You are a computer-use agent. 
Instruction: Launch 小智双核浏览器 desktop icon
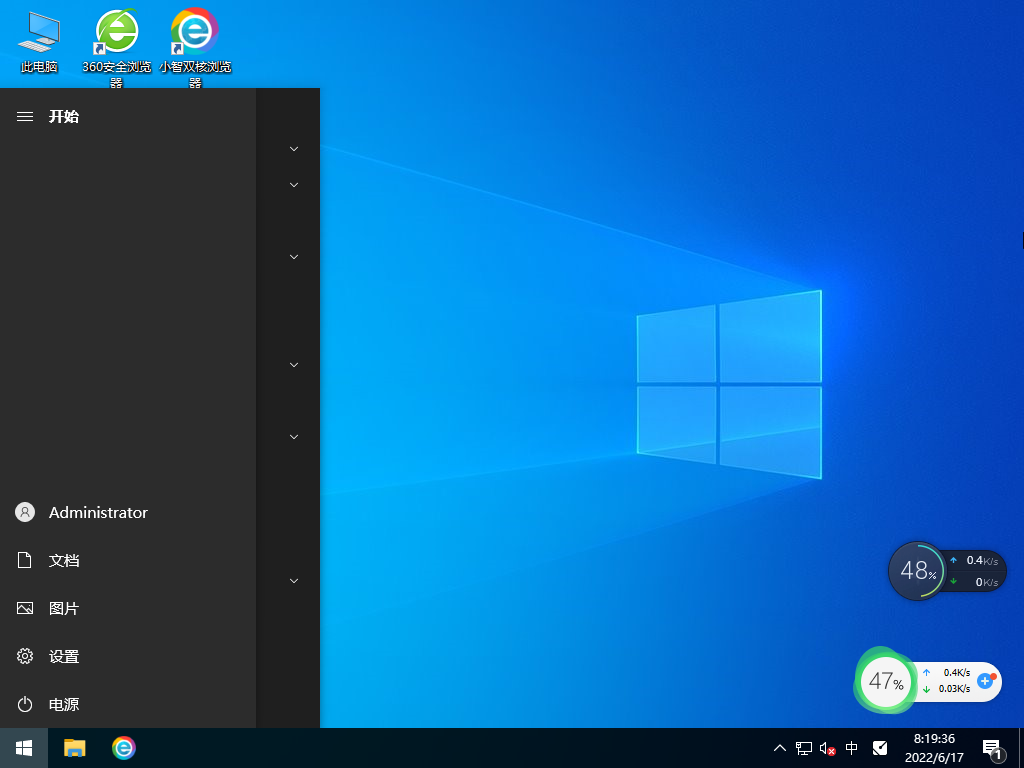193,30
